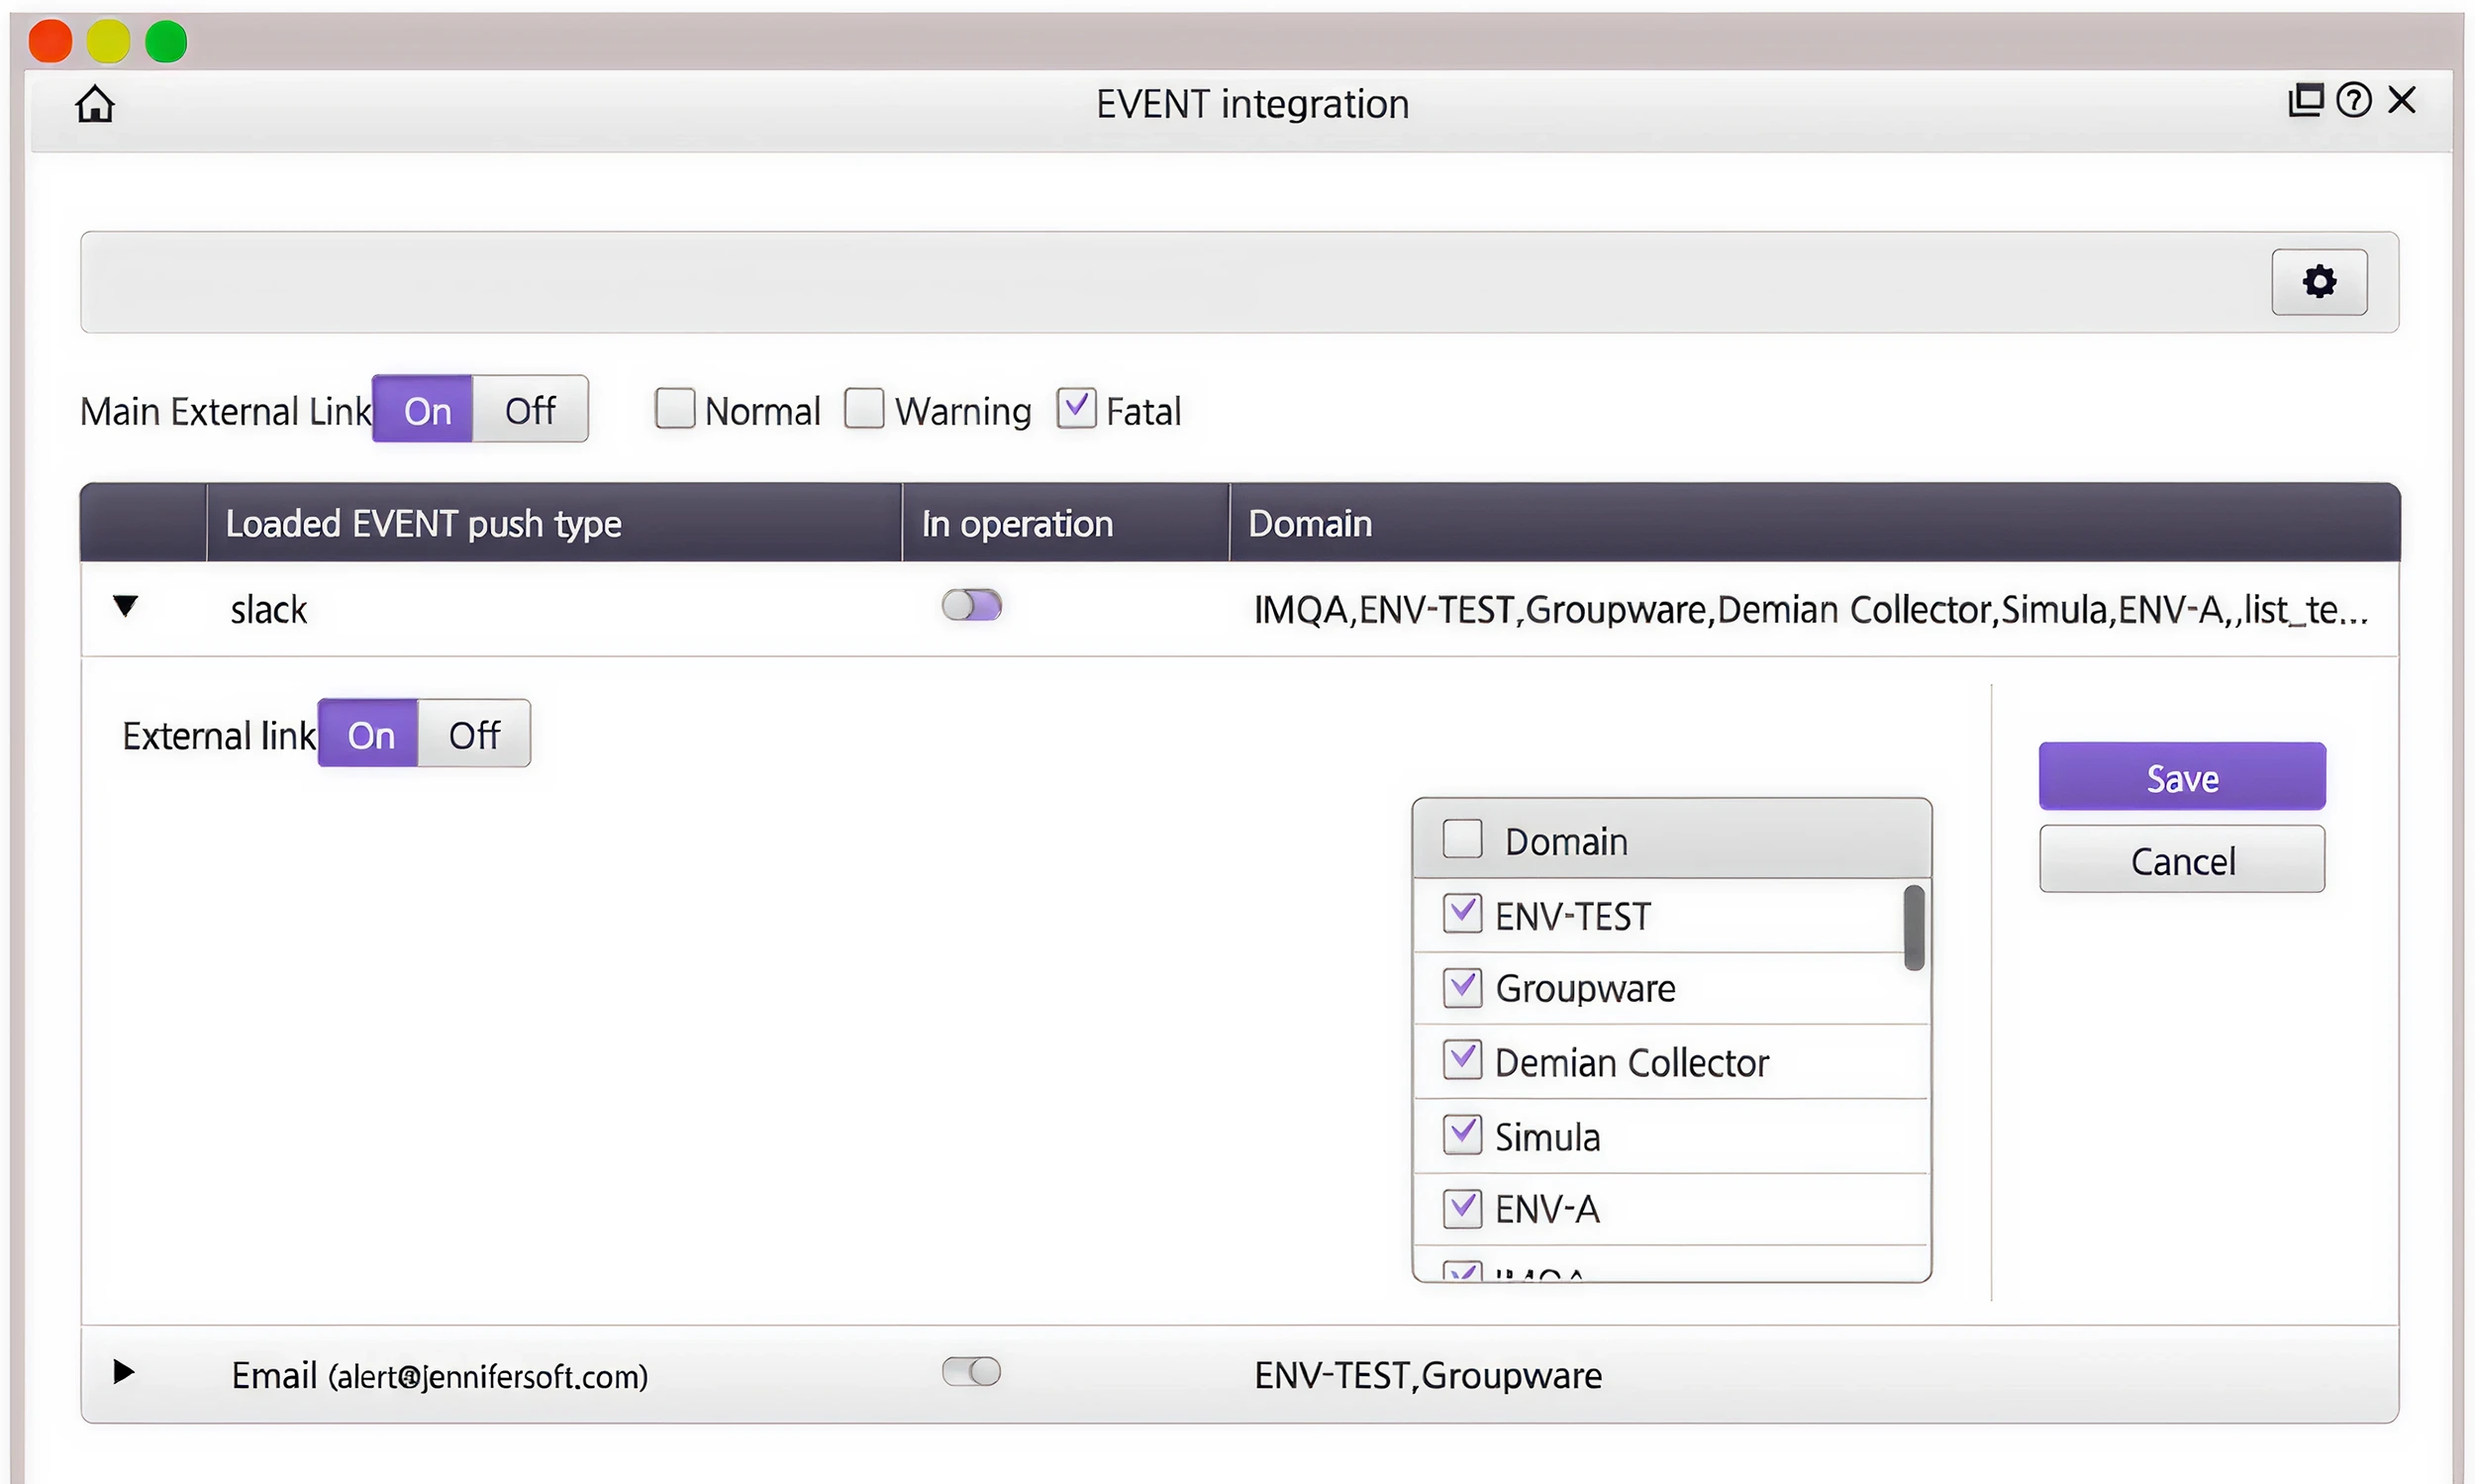
Task: Click the yellow macOS window button
Action: pyautogui.click(x=108, y=42)
